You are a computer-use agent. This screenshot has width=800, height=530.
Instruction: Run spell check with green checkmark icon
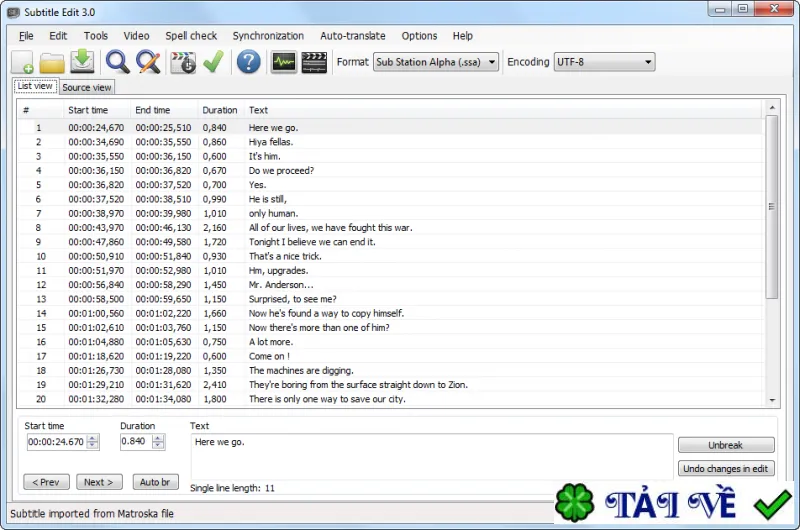tap(213, 62)
